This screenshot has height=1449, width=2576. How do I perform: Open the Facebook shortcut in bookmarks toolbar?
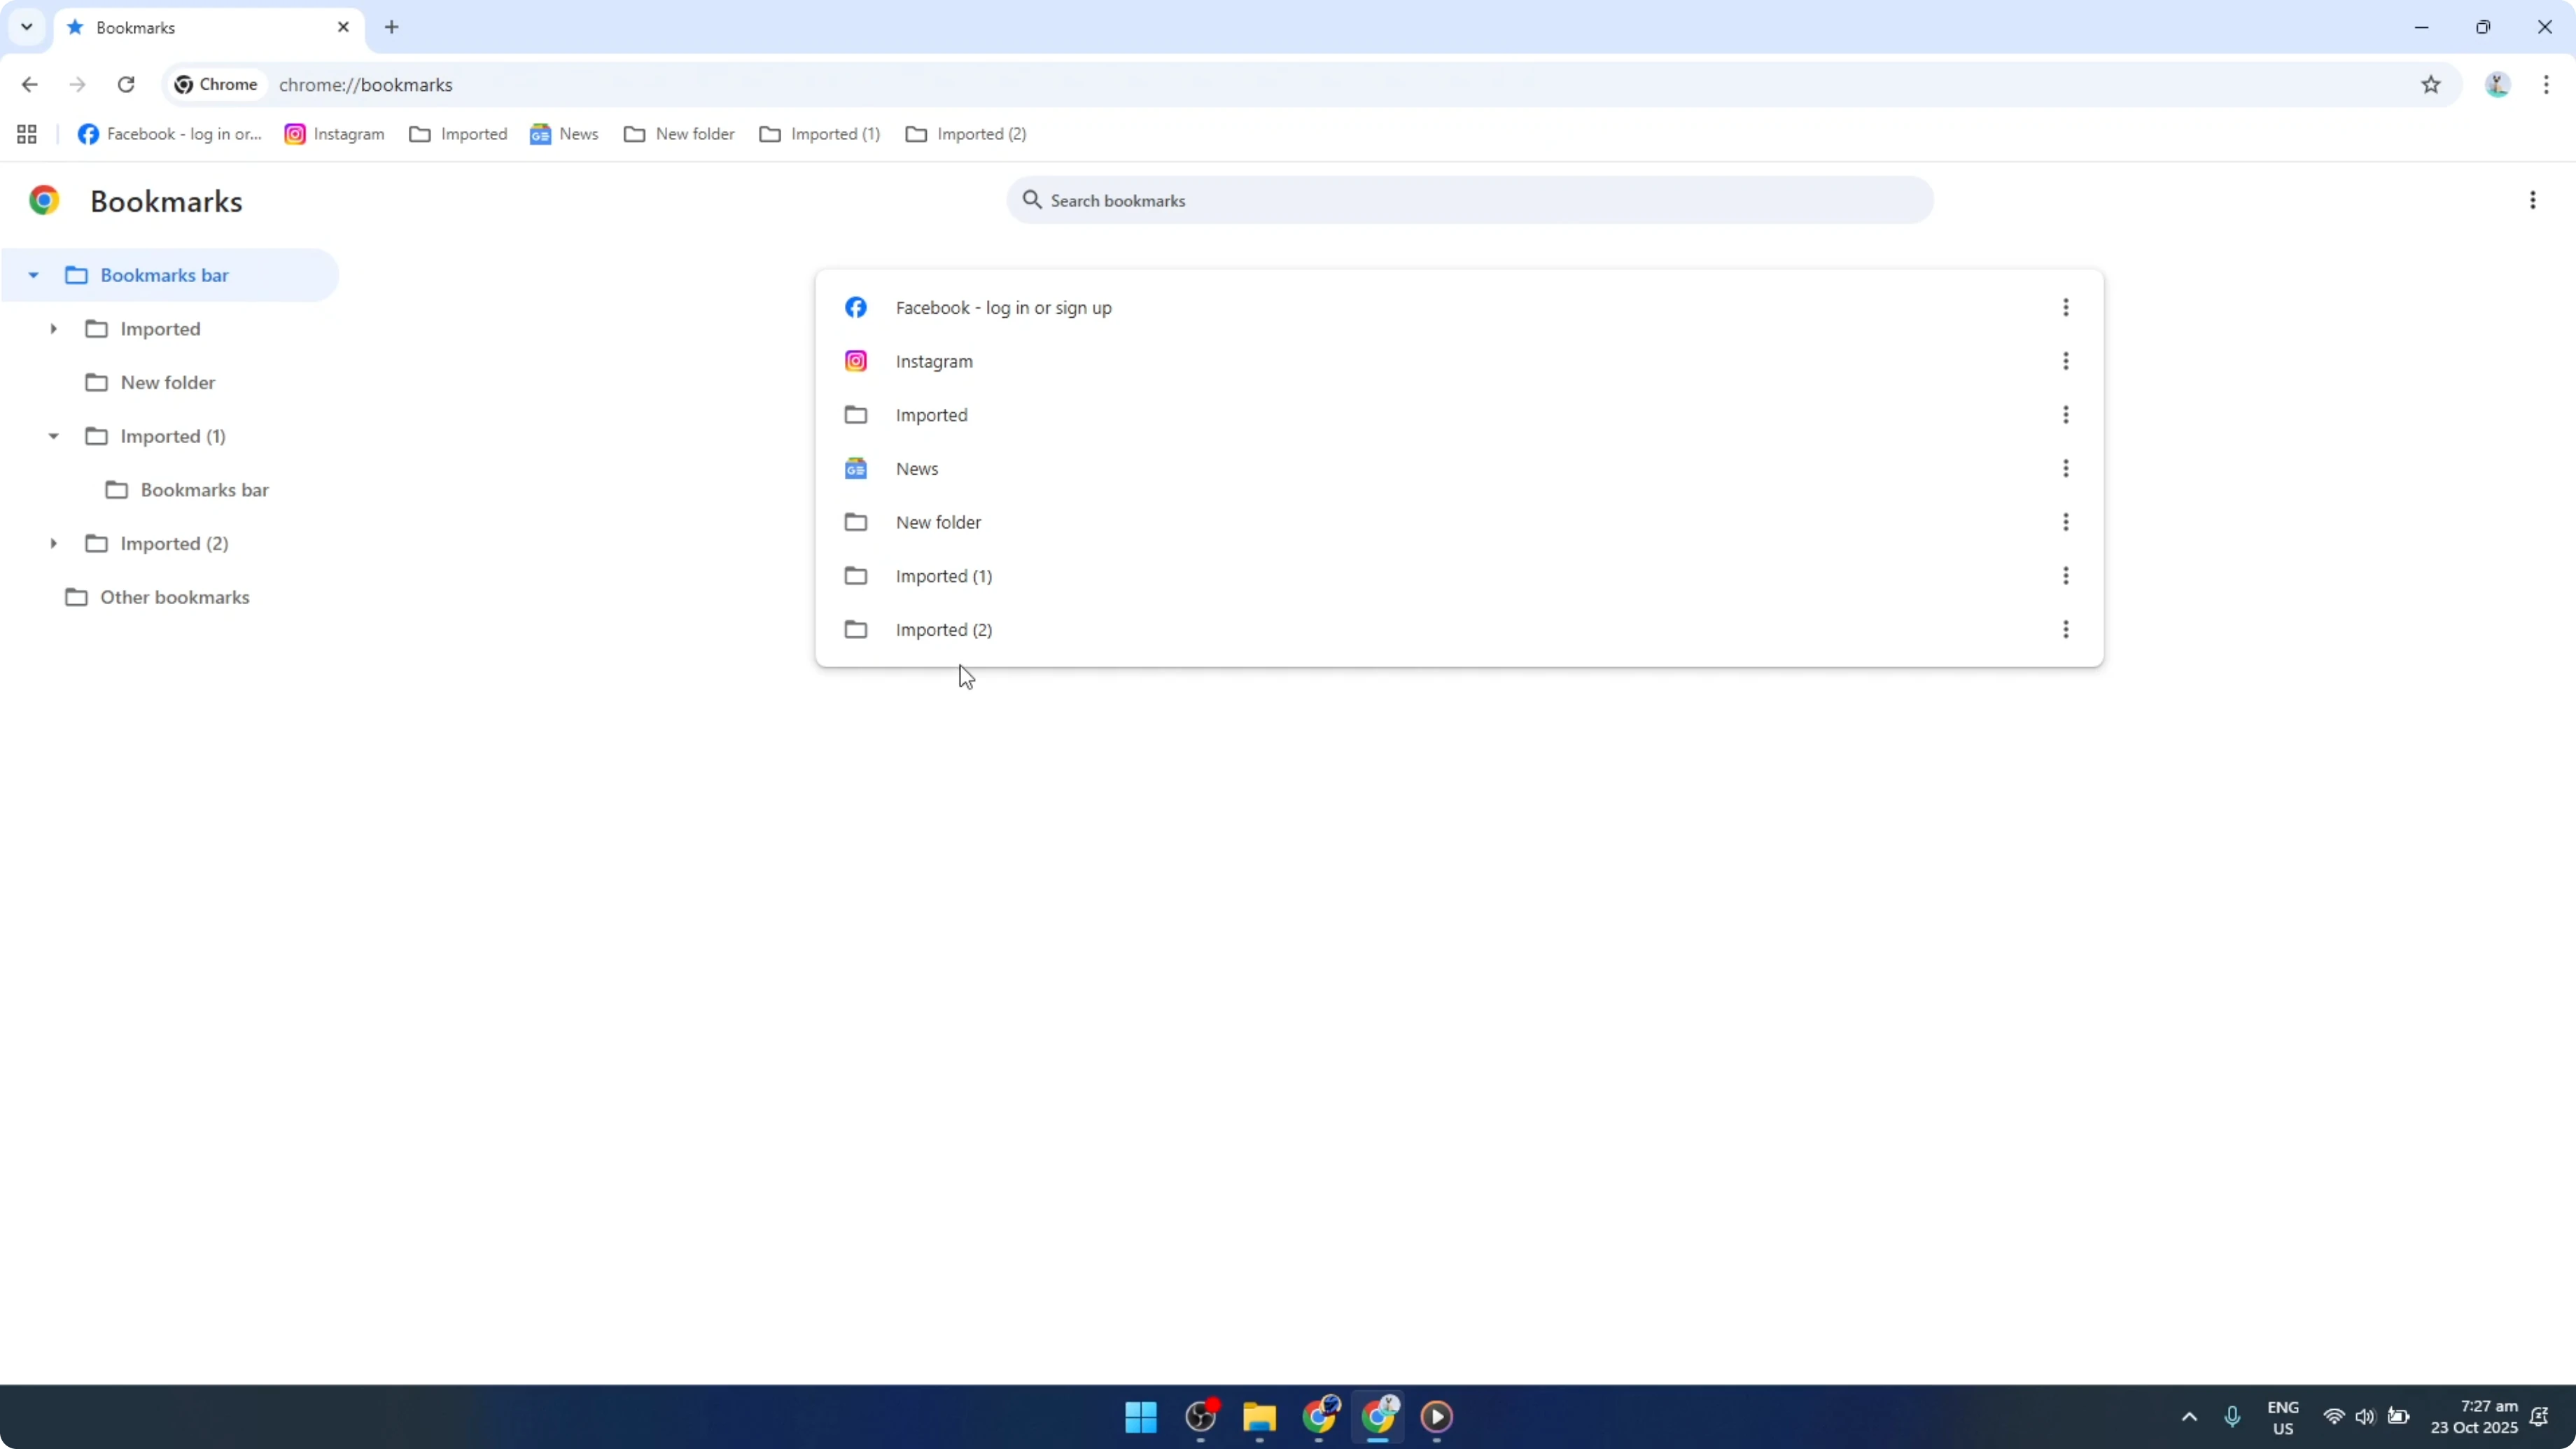pos(170,134)
